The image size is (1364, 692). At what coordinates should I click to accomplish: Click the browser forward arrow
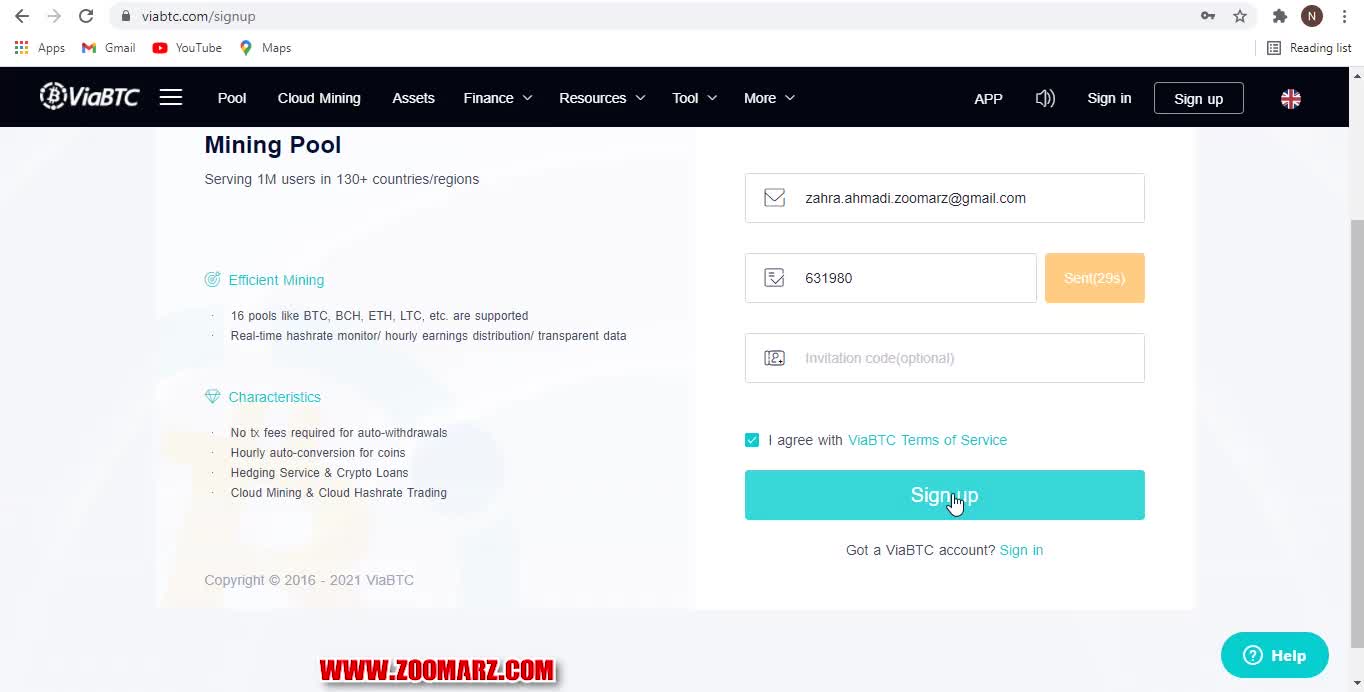[x=54, y=16]
